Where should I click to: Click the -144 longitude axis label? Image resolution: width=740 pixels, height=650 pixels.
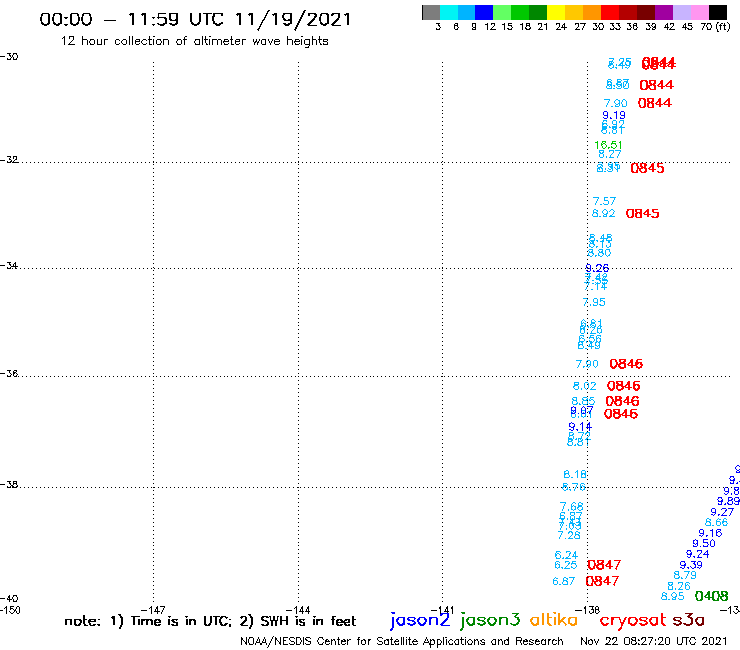[x=298, y=610]
